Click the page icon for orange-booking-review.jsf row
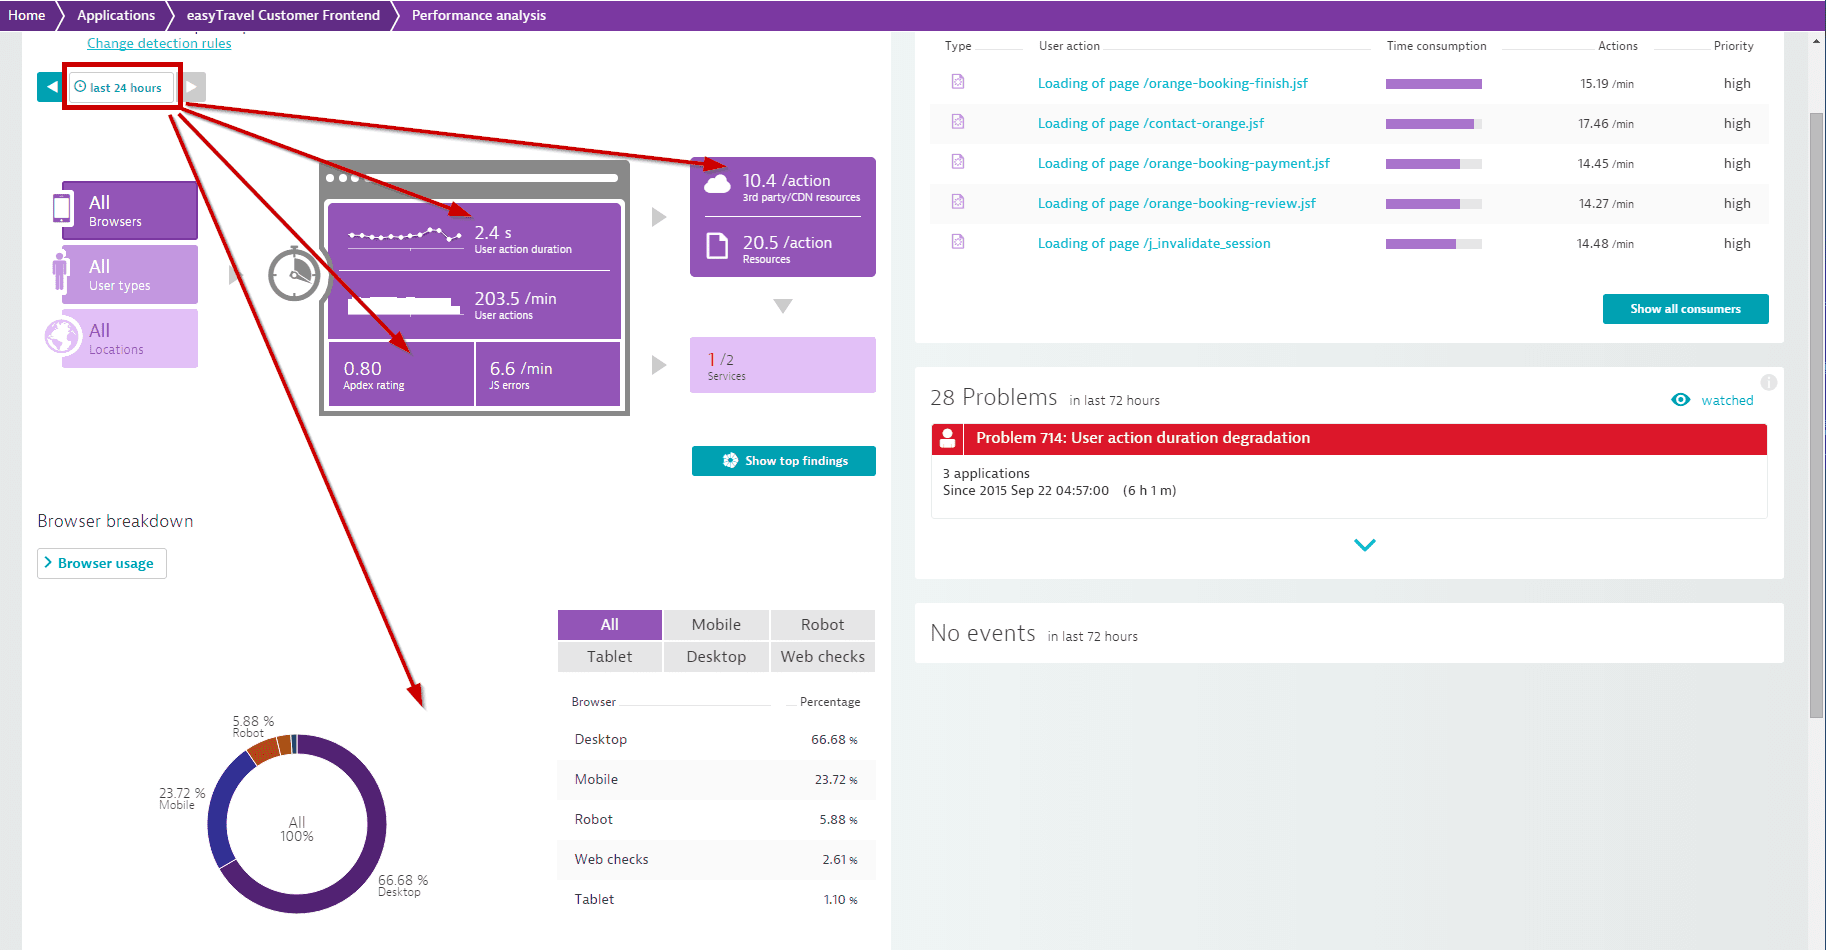 pos(958,202)
